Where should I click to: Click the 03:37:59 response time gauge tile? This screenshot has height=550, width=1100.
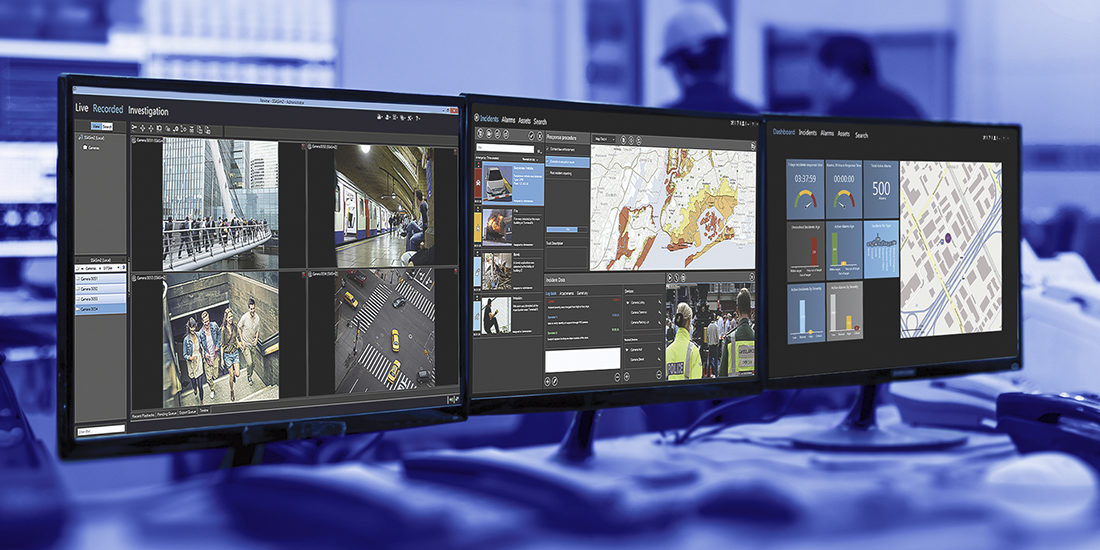coord(806,189)
